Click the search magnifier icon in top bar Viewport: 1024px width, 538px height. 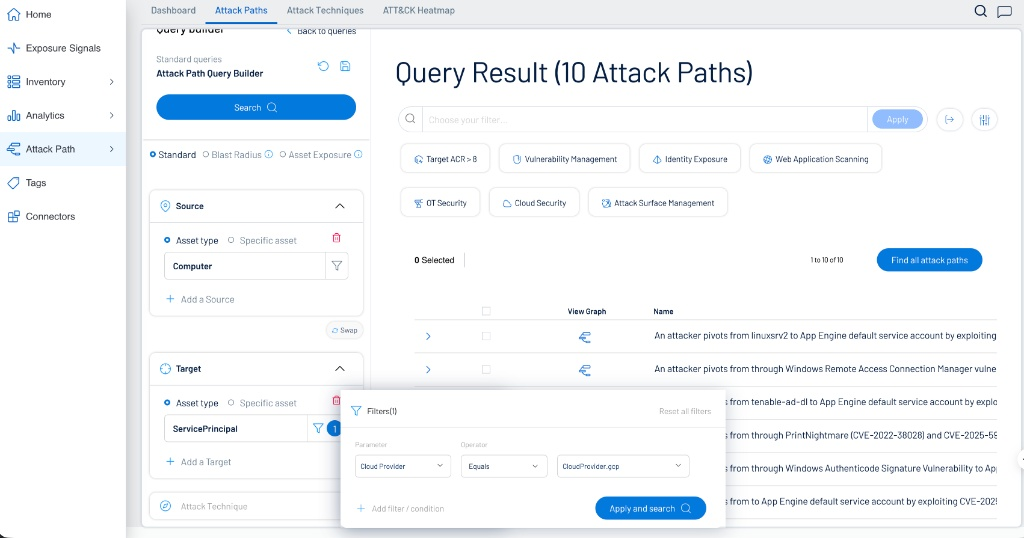pyautogui.click(x=980, y=11)
